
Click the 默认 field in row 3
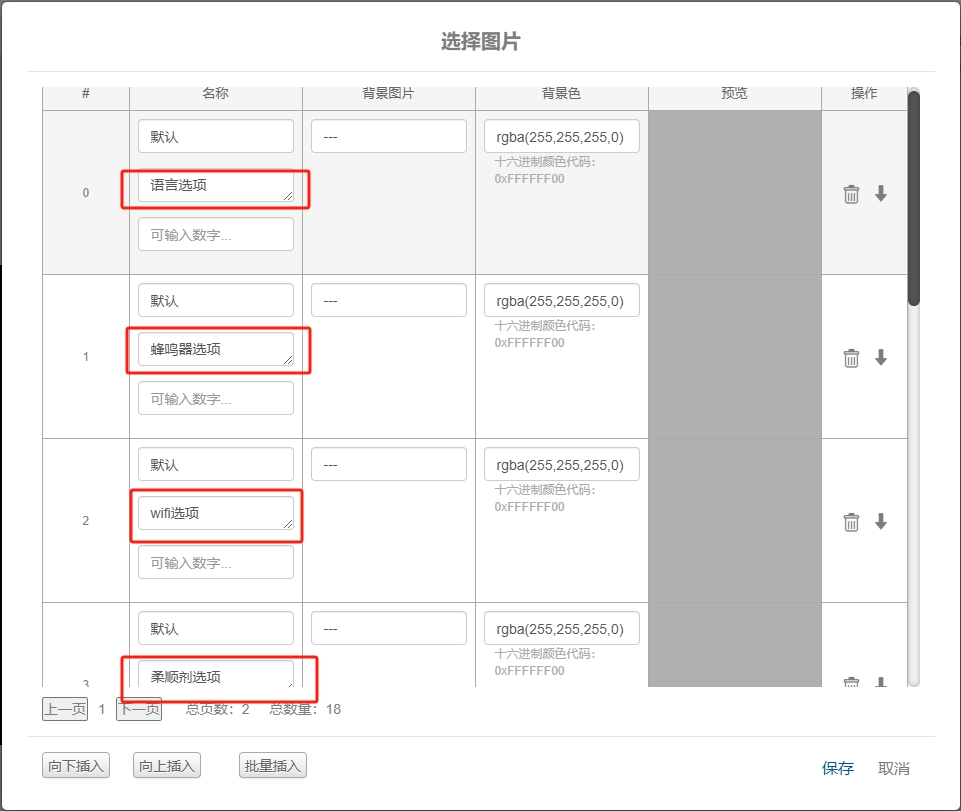pos(216,628)
